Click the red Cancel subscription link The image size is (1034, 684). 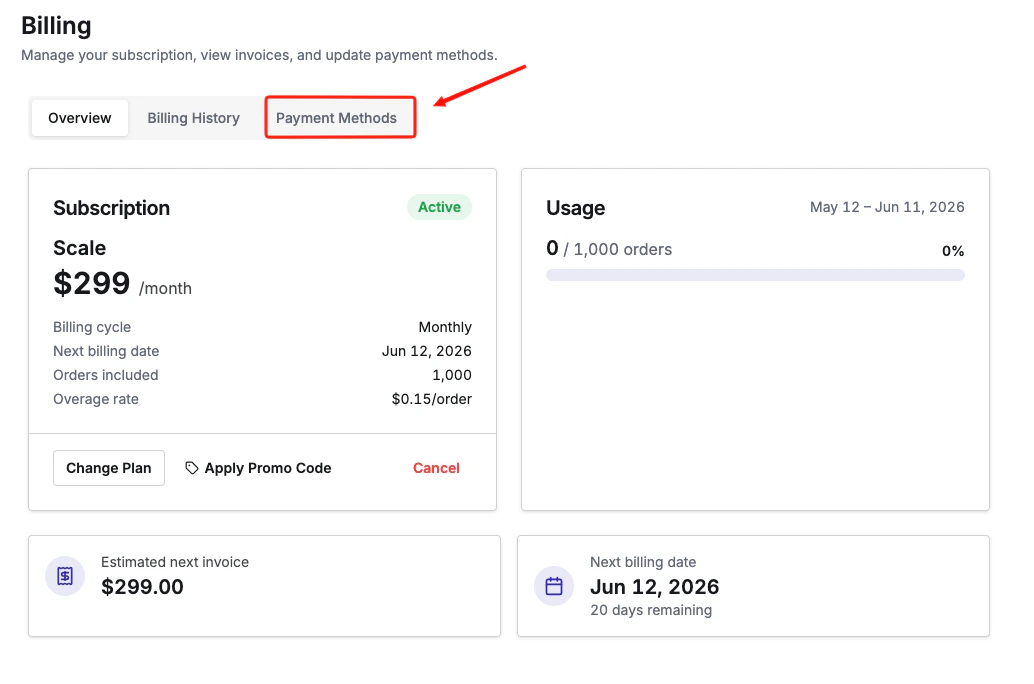pyautogui.click(x=436, y=468)
